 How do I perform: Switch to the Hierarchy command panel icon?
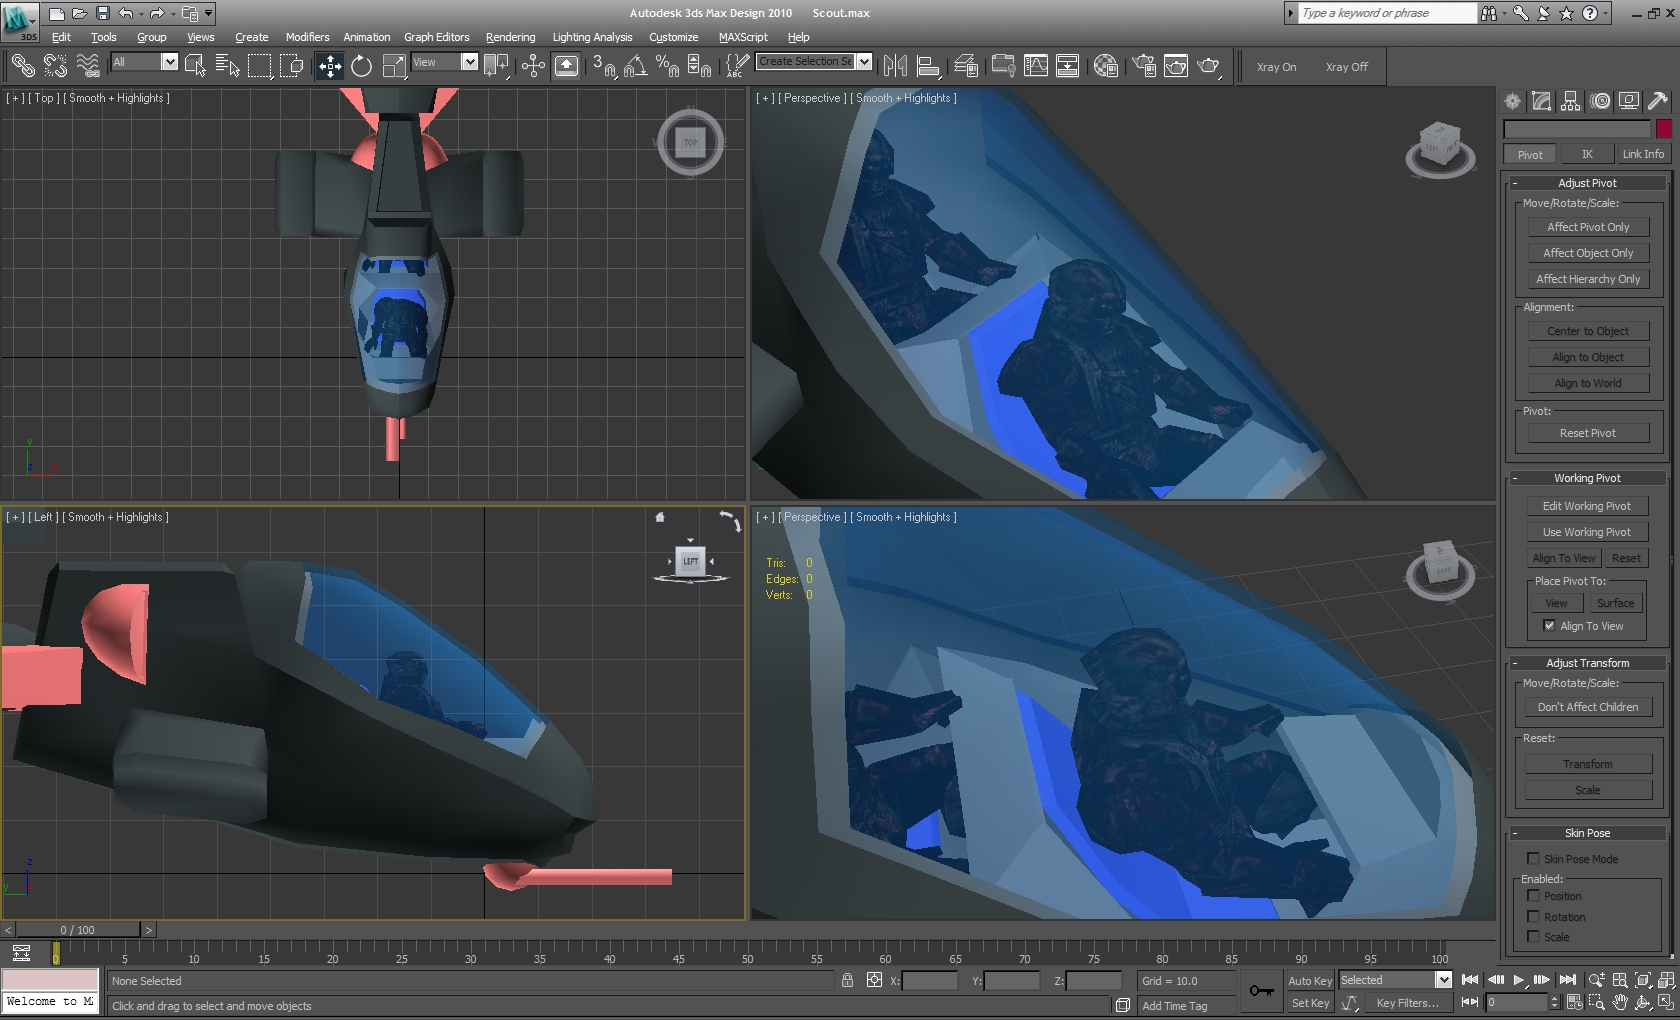(x=1570, y=101)
